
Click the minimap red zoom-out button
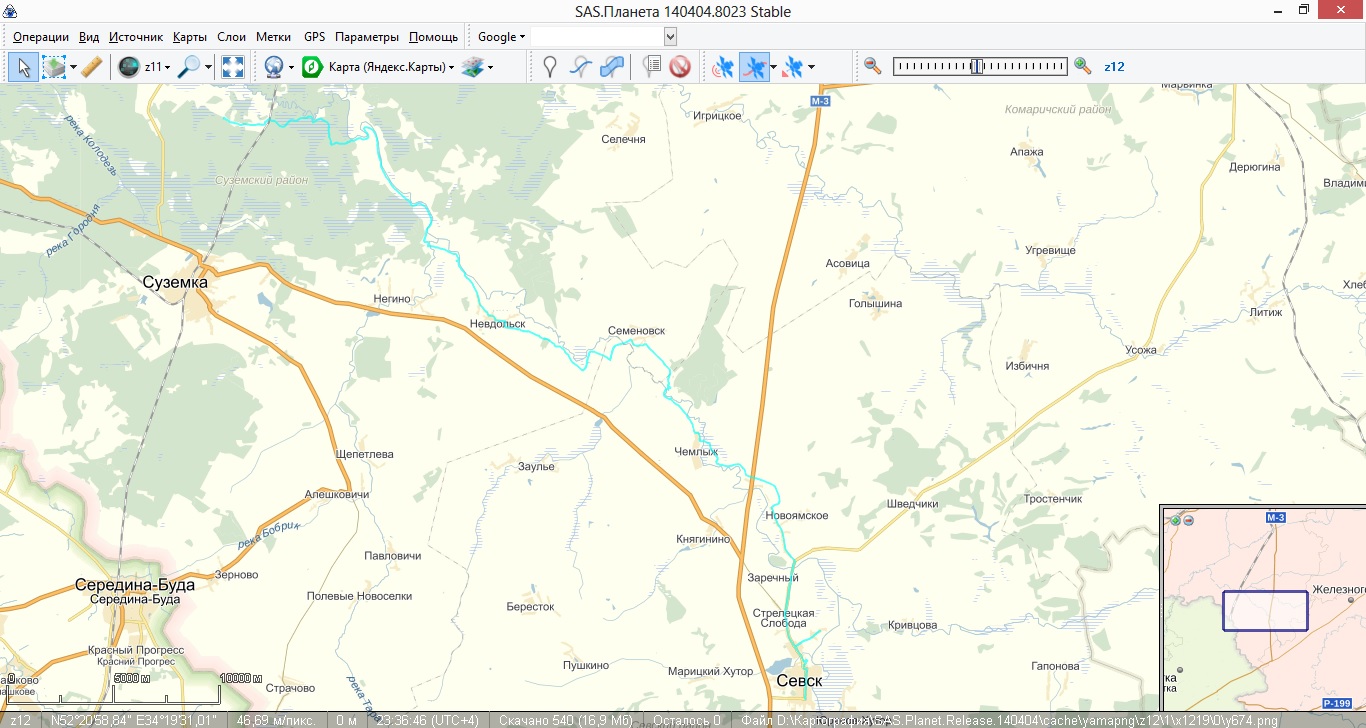(1188, 520)
